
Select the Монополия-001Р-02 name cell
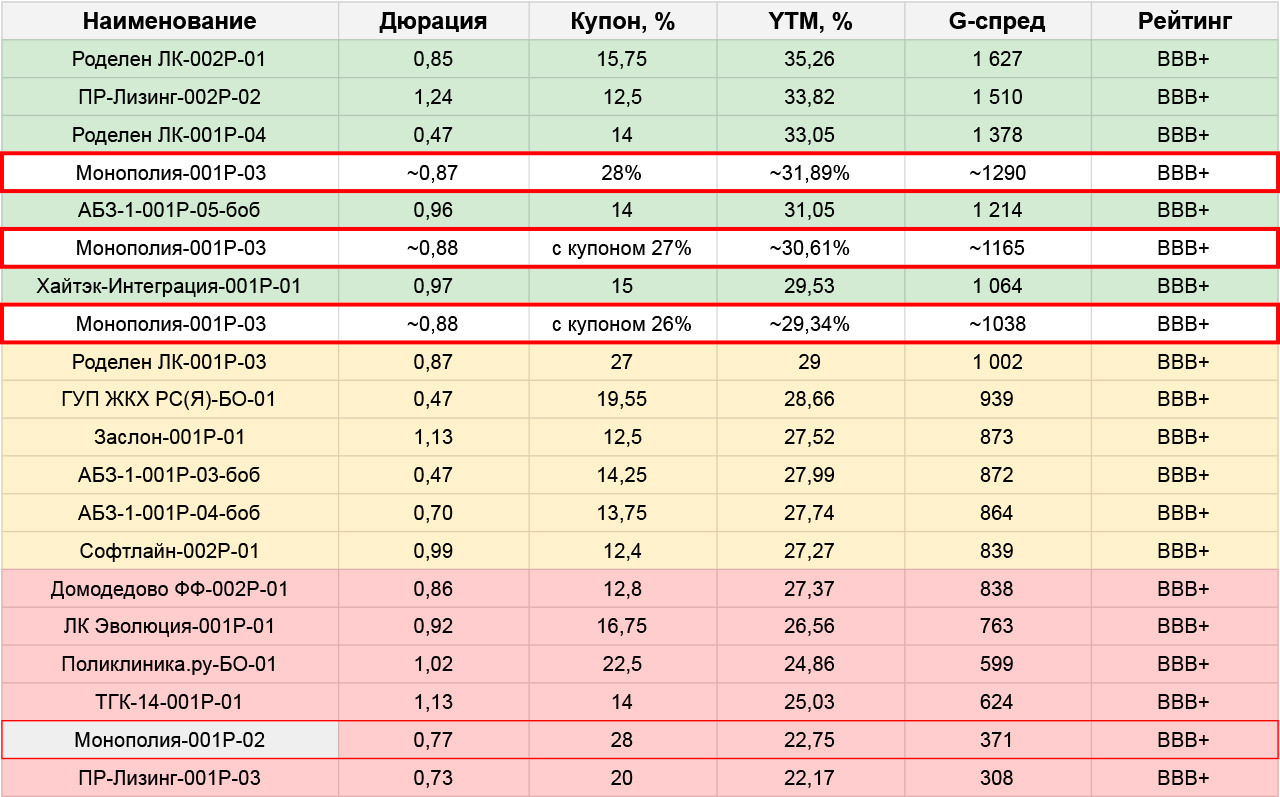169,740
